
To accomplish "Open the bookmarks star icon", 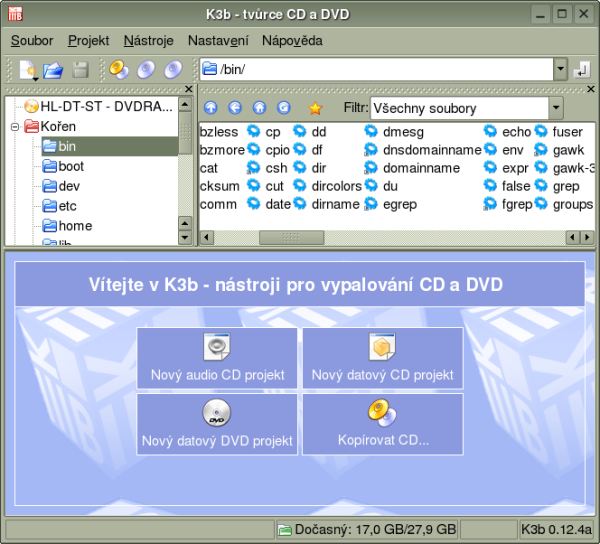I will [315, 108].
